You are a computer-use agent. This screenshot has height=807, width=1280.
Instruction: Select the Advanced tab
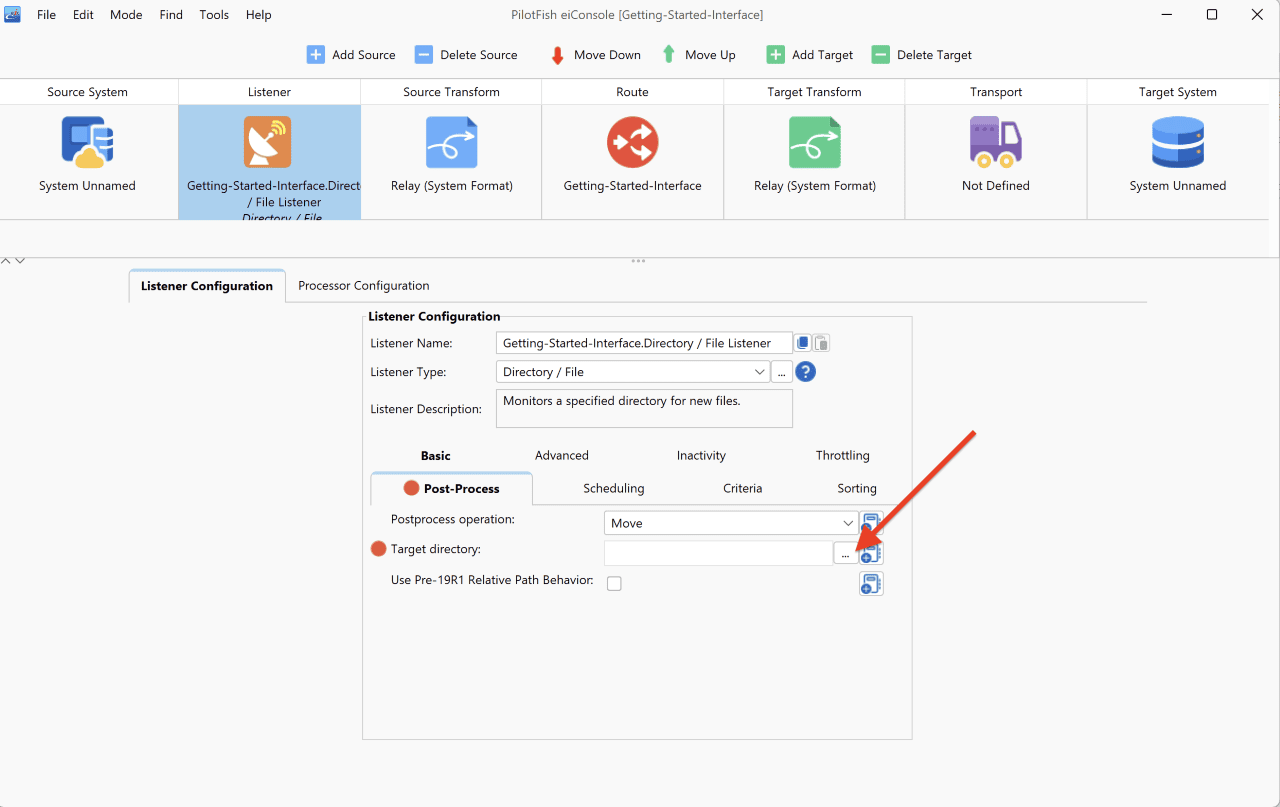tap(562, 455)
